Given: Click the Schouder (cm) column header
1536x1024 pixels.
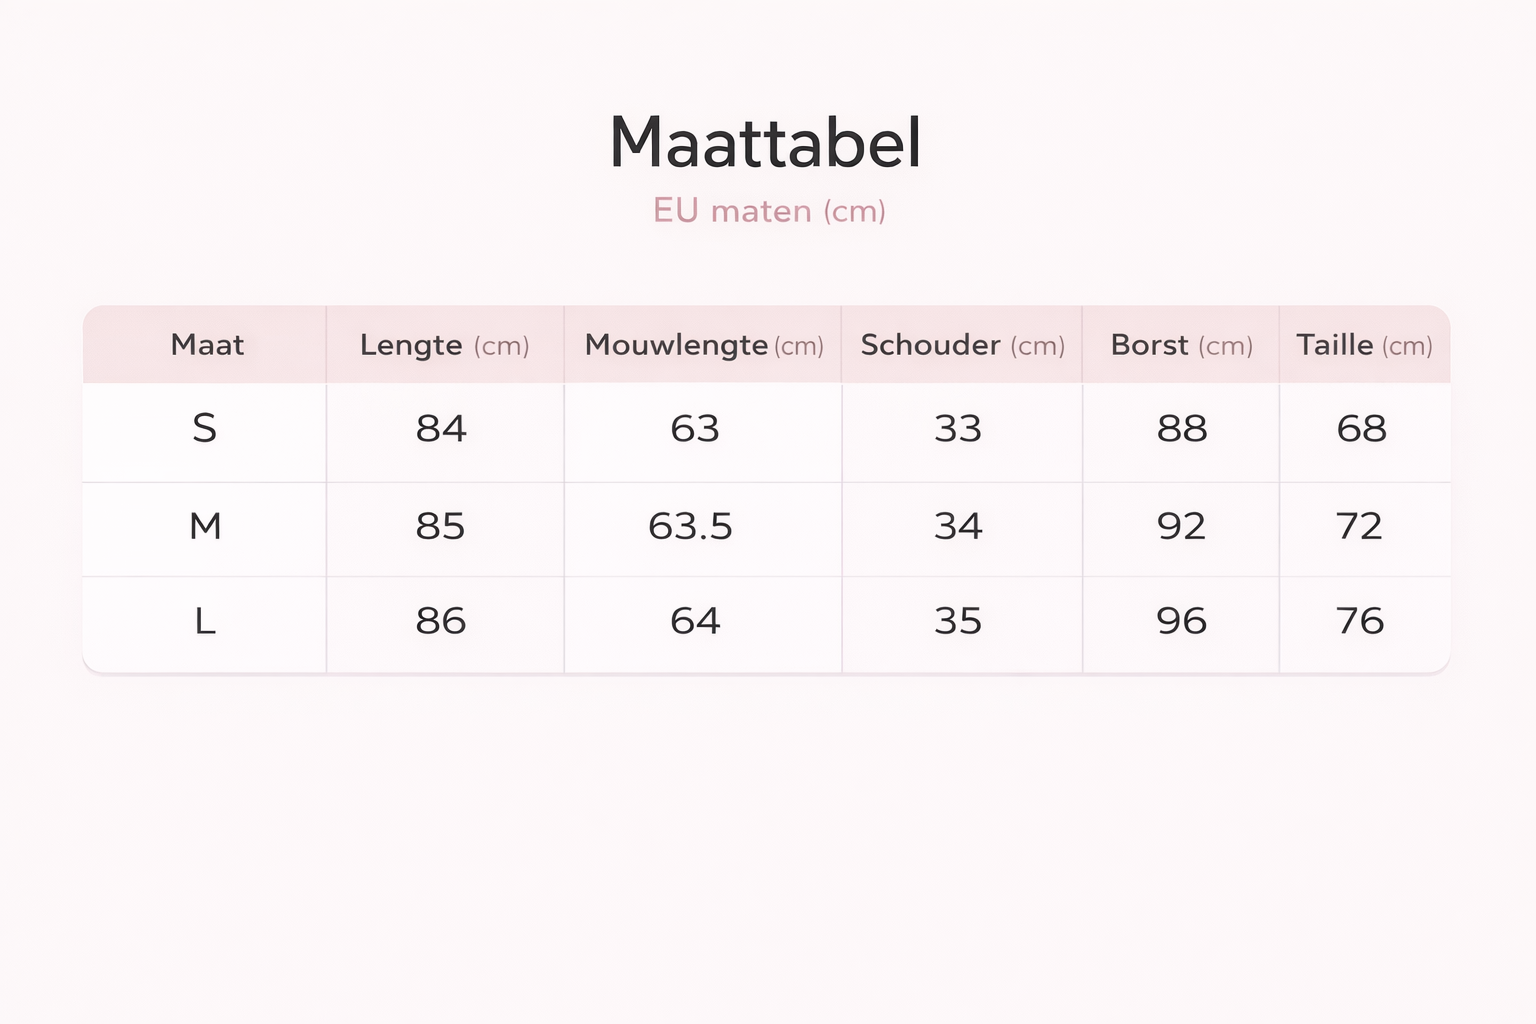Looking at the screenshot, I should point(962,345).
